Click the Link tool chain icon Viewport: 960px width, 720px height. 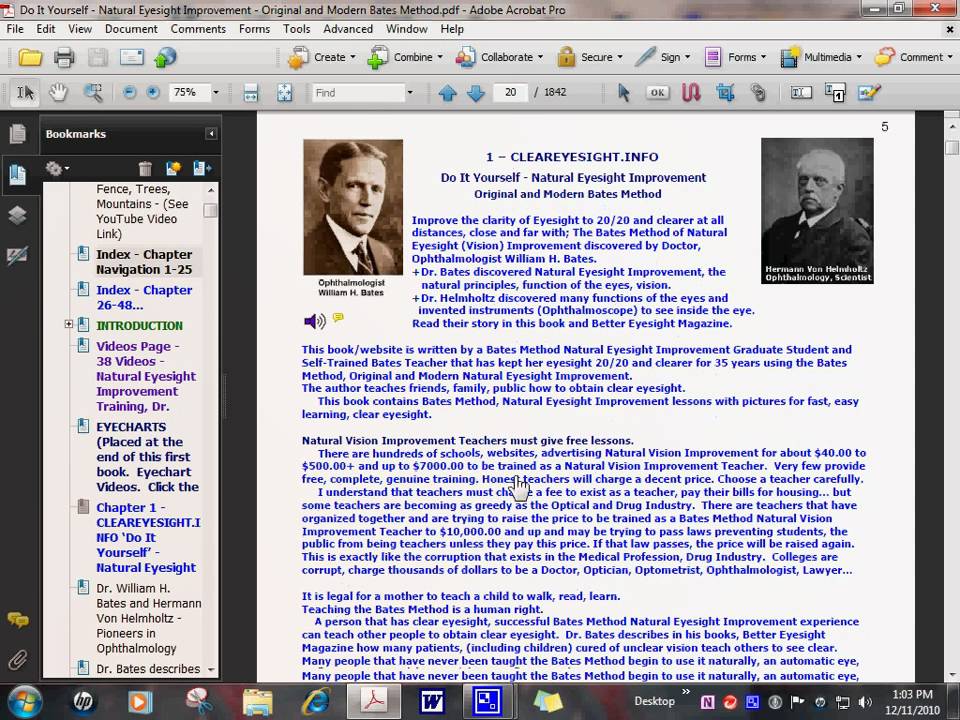758,93
